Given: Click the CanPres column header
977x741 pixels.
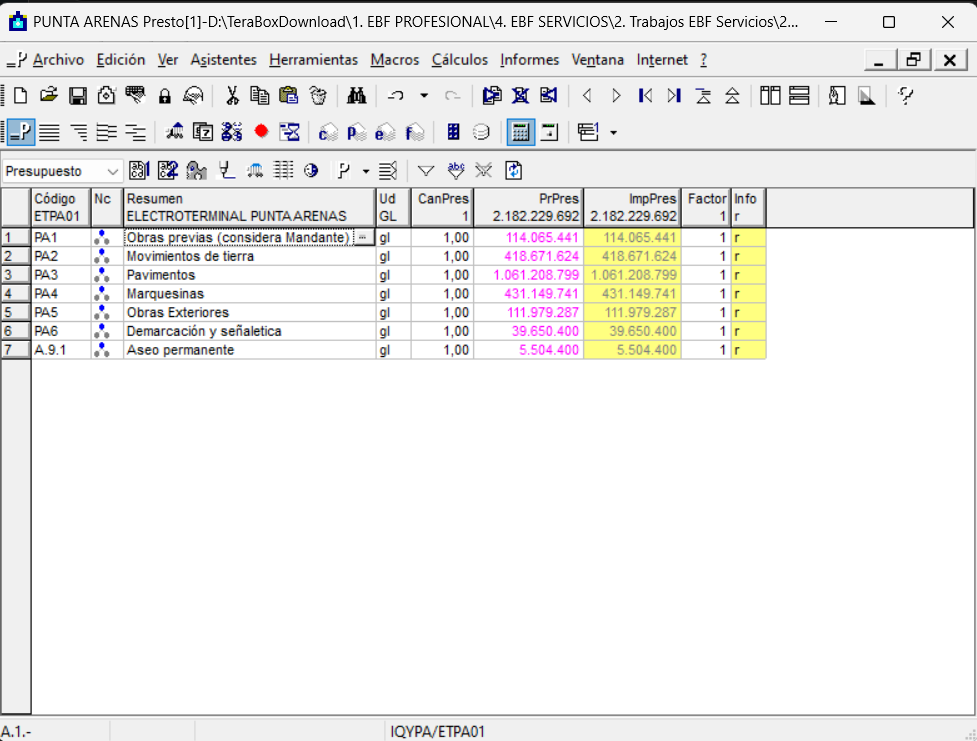Looking at the screenshot, I should [x=442, y=208].
